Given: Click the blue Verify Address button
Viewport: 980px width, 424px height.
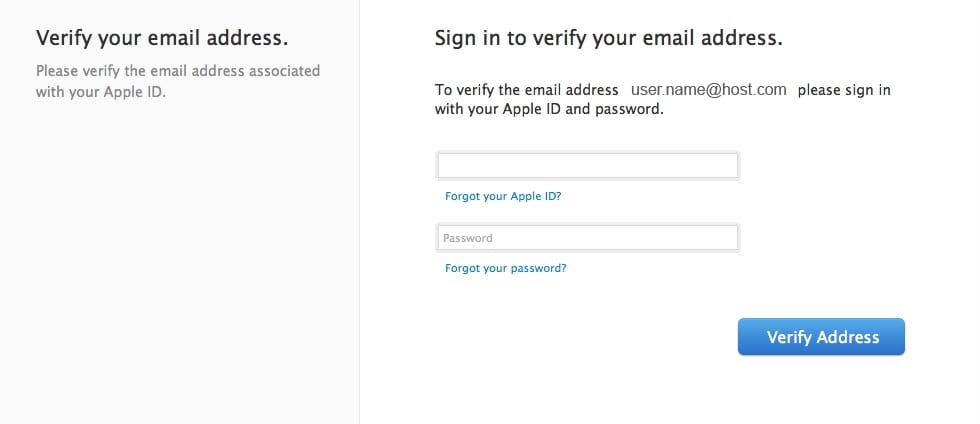Looking at the screenshot, I should [x=821, y=336].
